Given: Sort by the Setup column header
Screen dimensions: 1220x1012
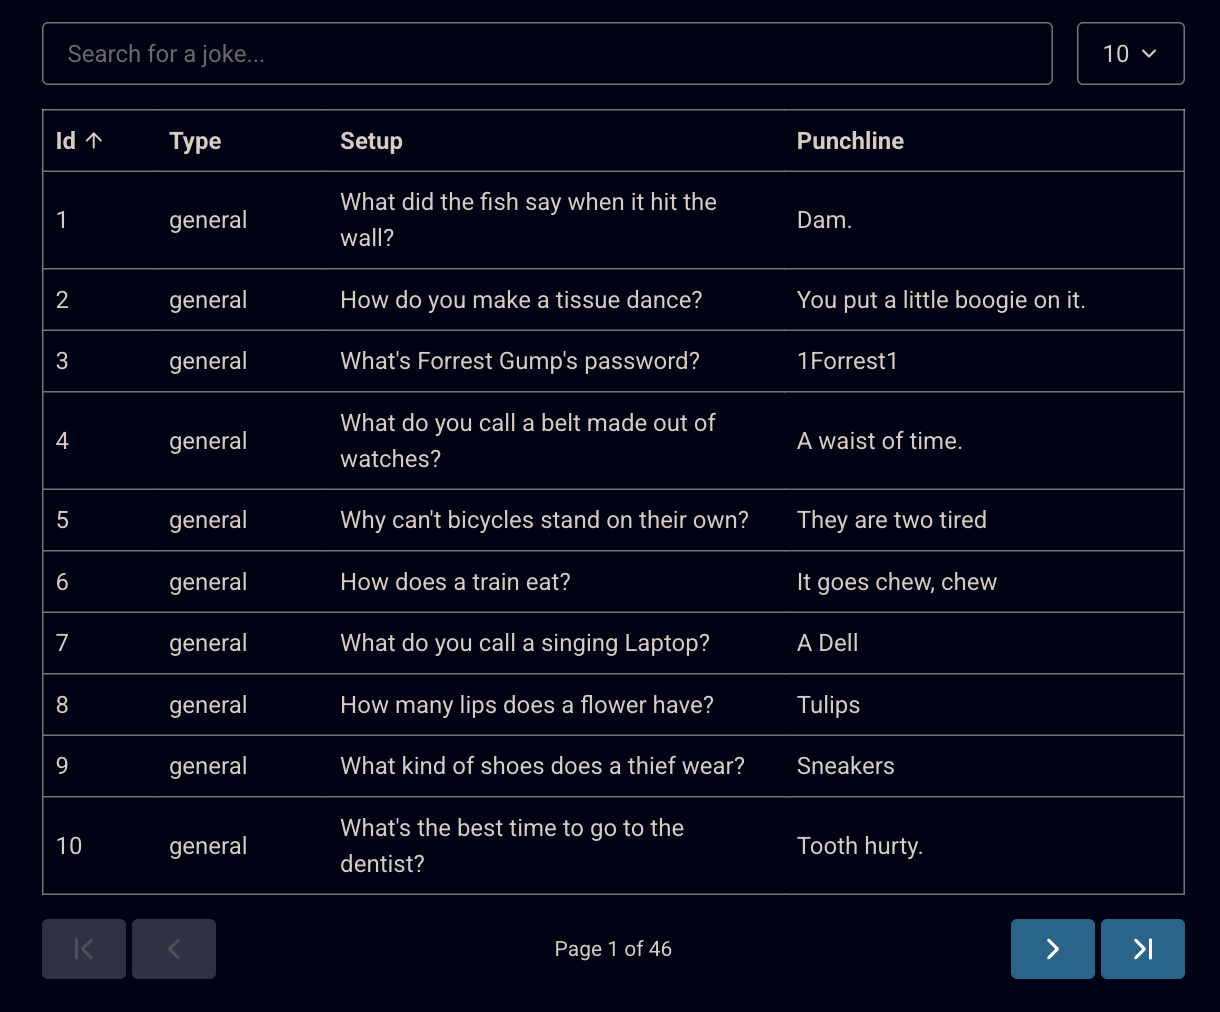Looking at the screenshot, I should pos(371,141).
